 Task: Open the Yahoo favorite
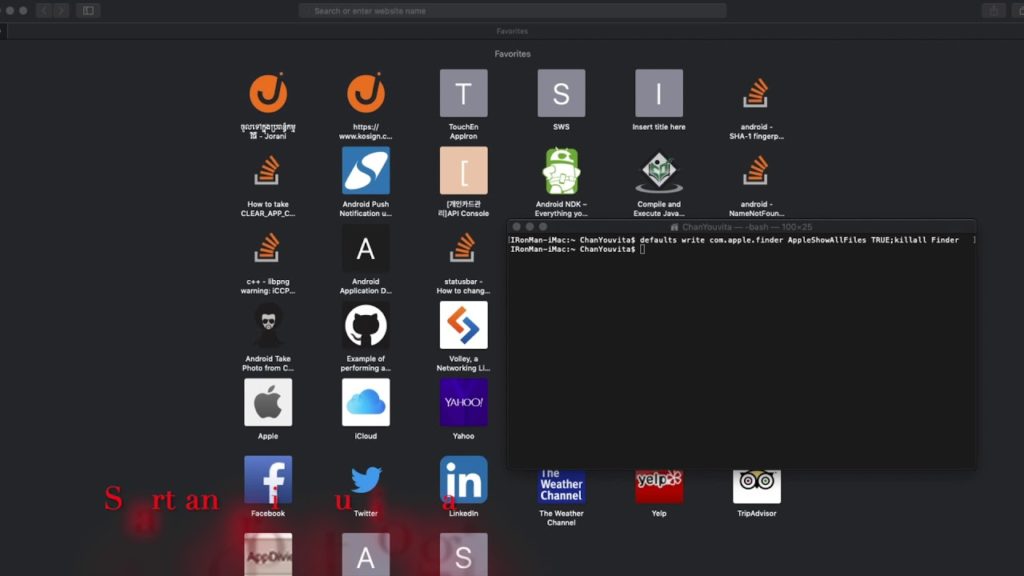(x=464, y=402)
